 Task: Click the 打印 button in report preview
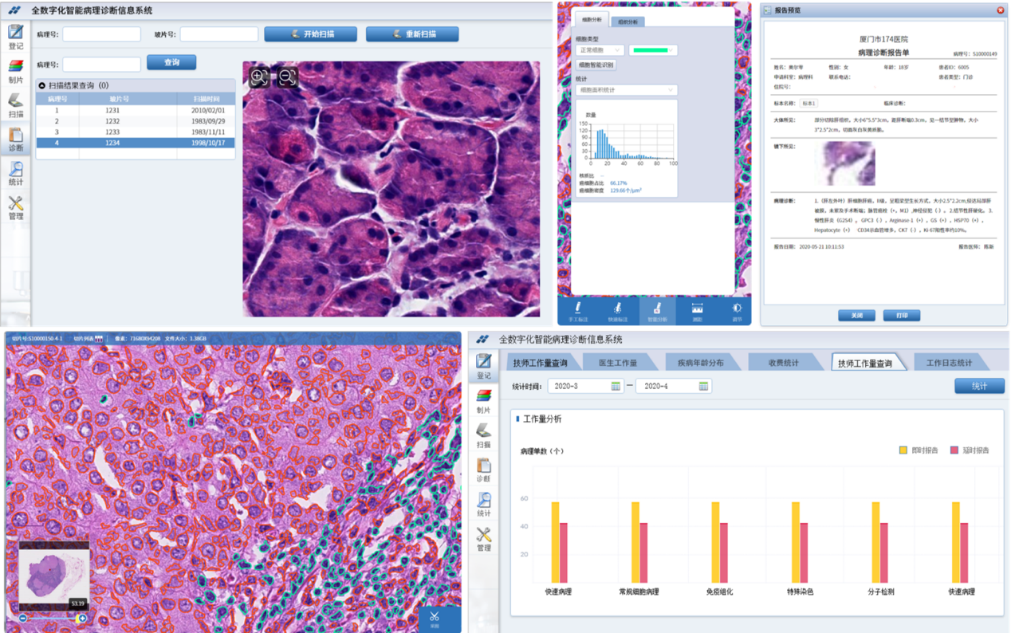tap(901, 314)
